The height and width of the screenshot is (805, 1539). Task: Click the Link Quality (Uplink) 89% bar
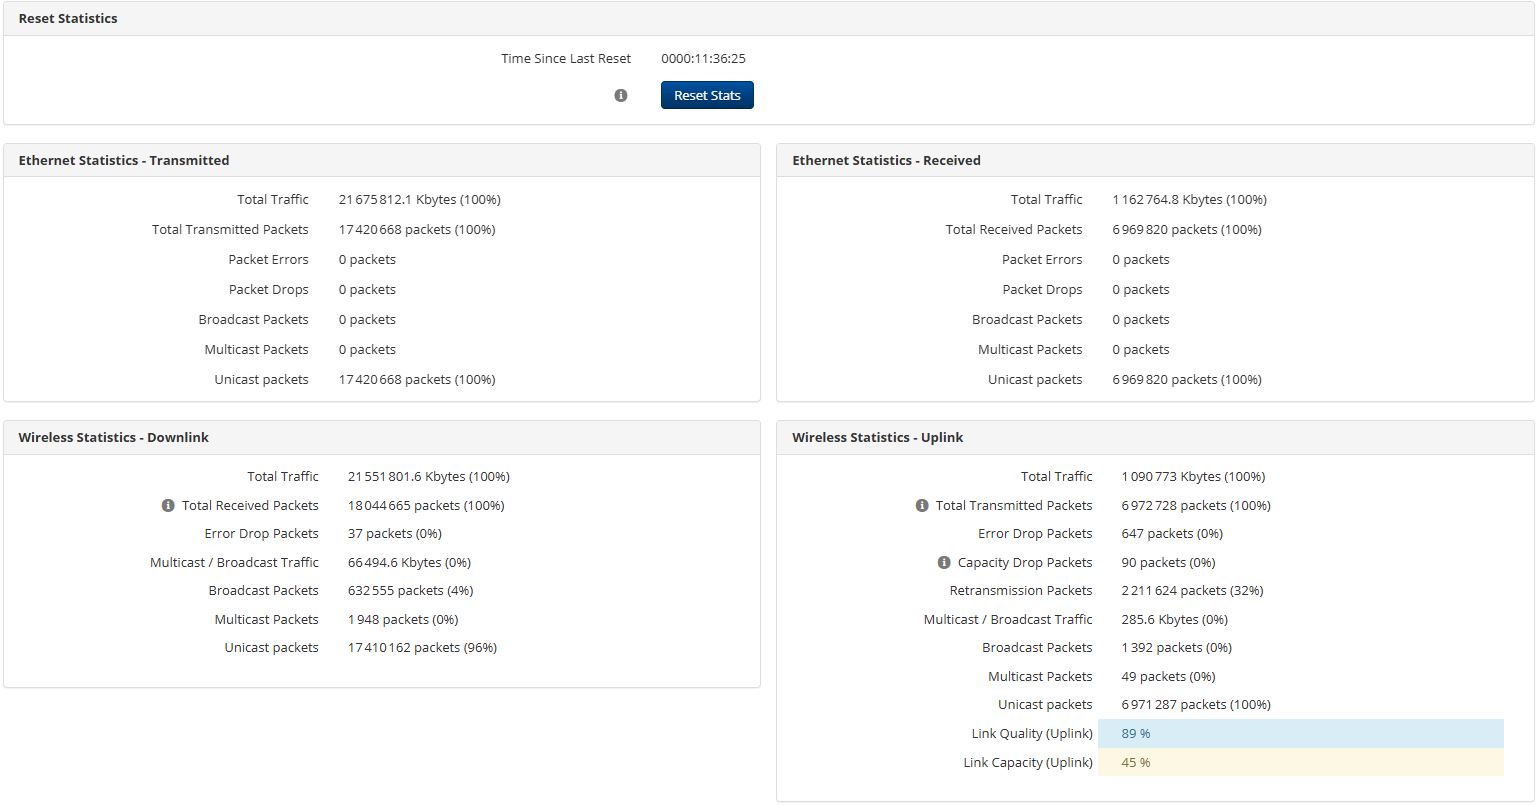coord(1300,733)
